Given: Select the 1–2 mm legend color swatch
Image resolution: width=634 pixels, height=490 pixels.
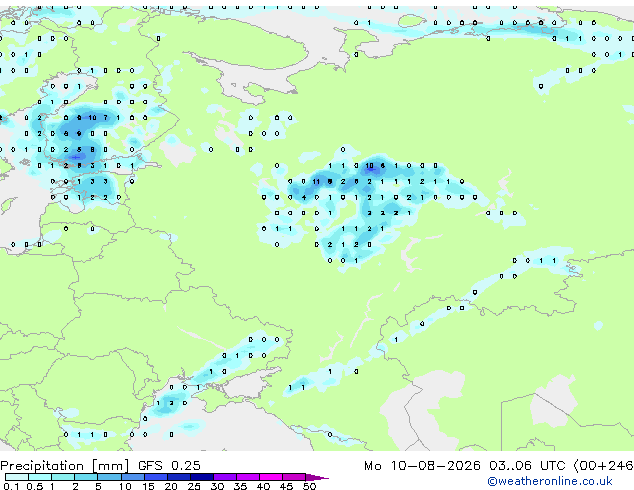Looking at the screenshot, I should click(x=63, y=477).
